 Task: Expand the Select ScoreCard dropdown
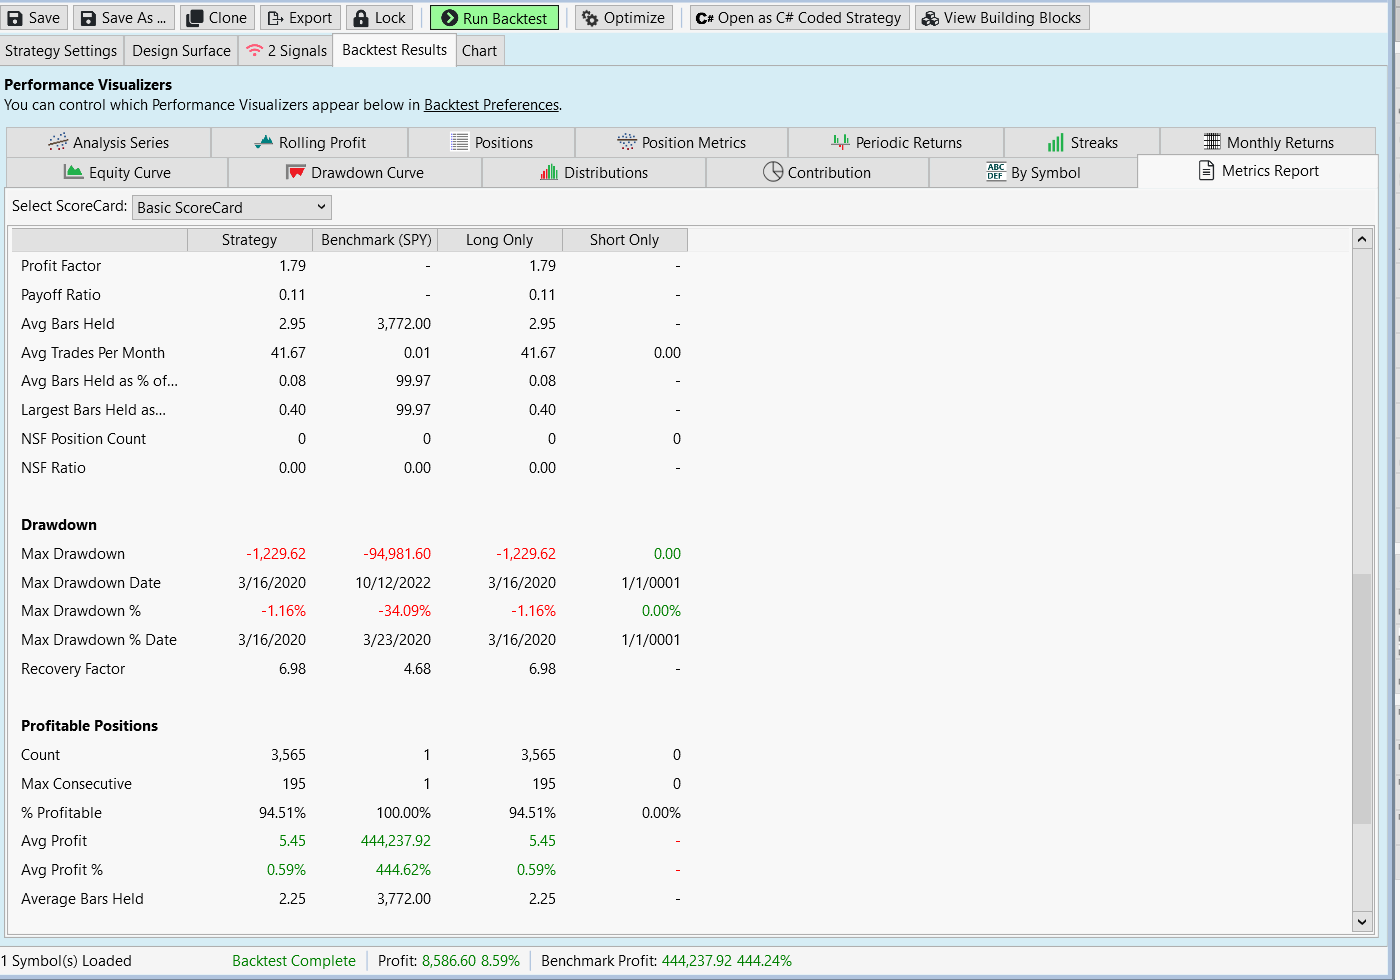(x=231, y=207)
